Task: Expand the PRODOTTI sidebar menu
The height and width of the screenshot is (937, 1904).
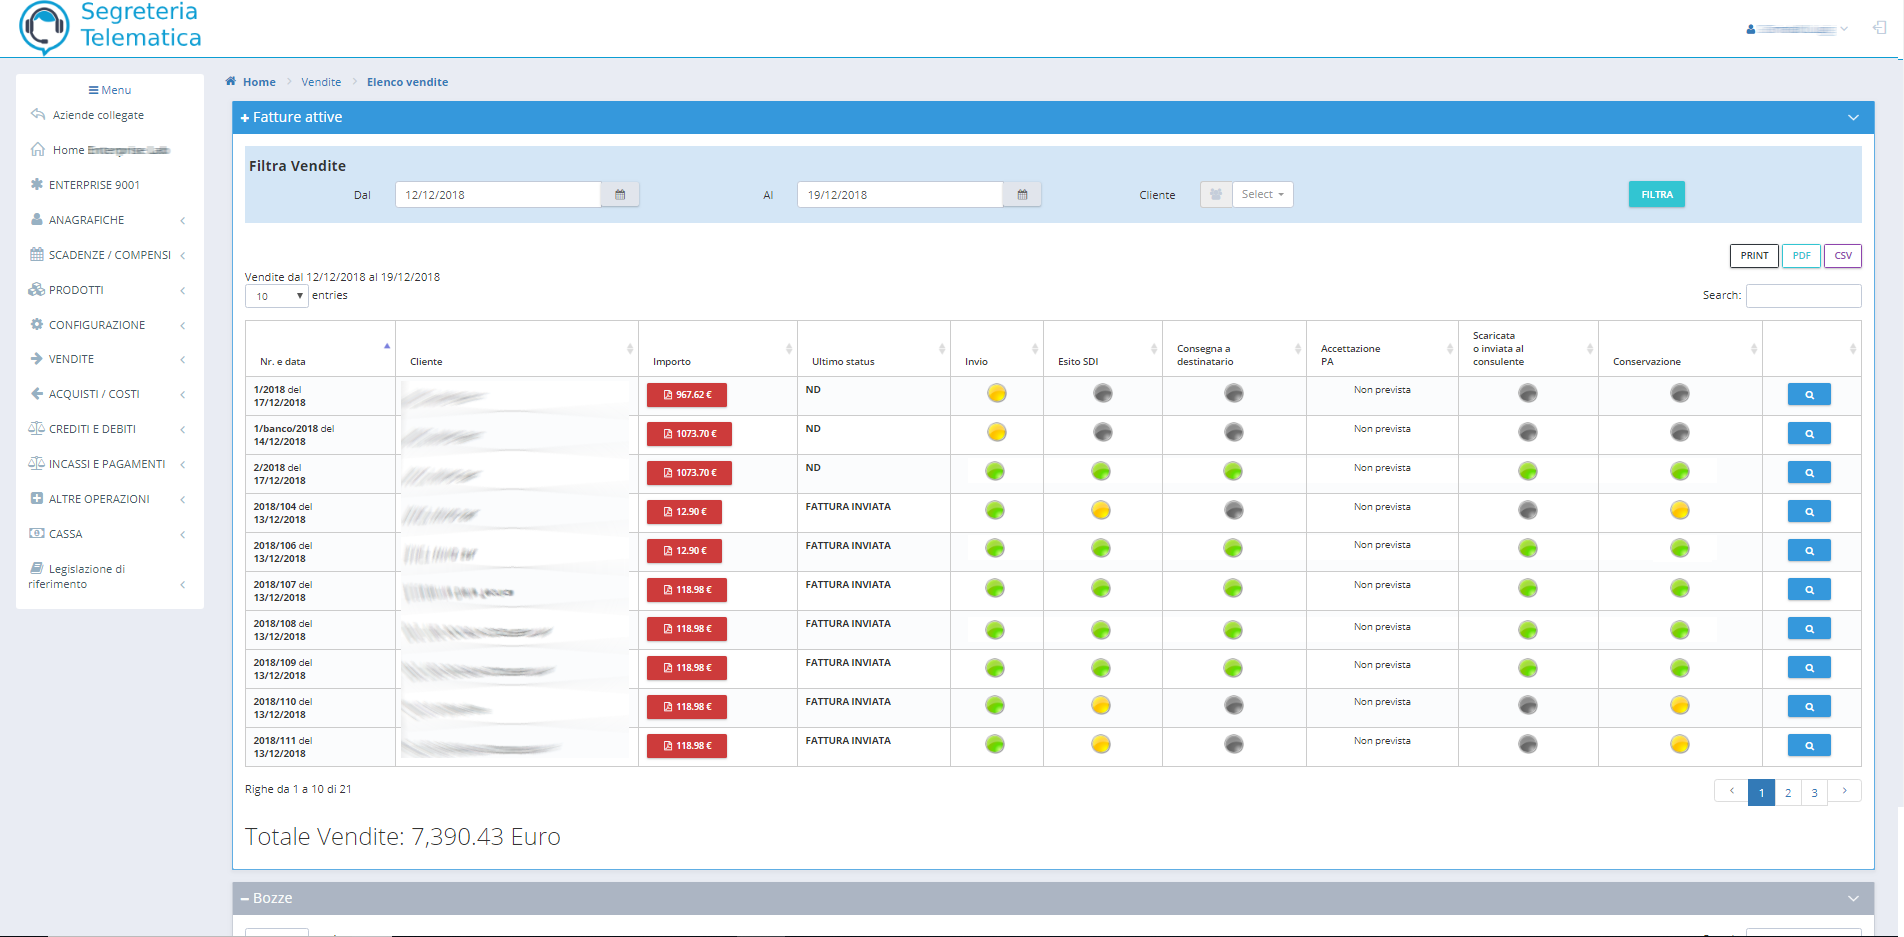Action: (108, 290)
